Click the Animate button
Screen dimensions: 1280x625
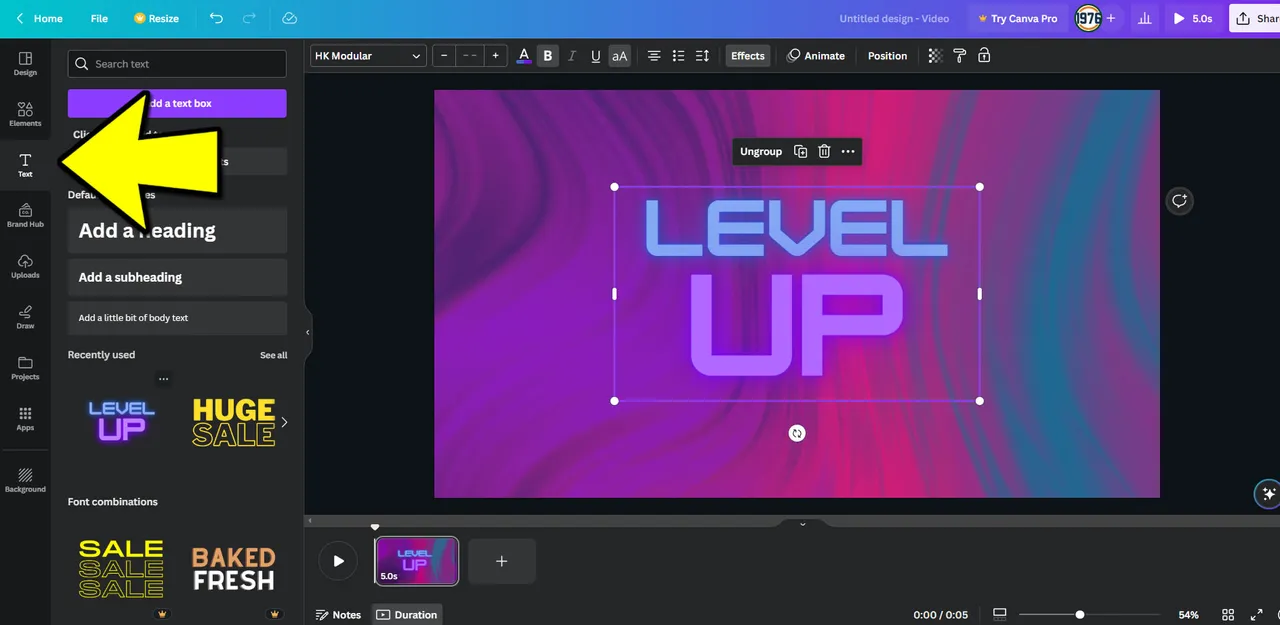tap(816, 56)
